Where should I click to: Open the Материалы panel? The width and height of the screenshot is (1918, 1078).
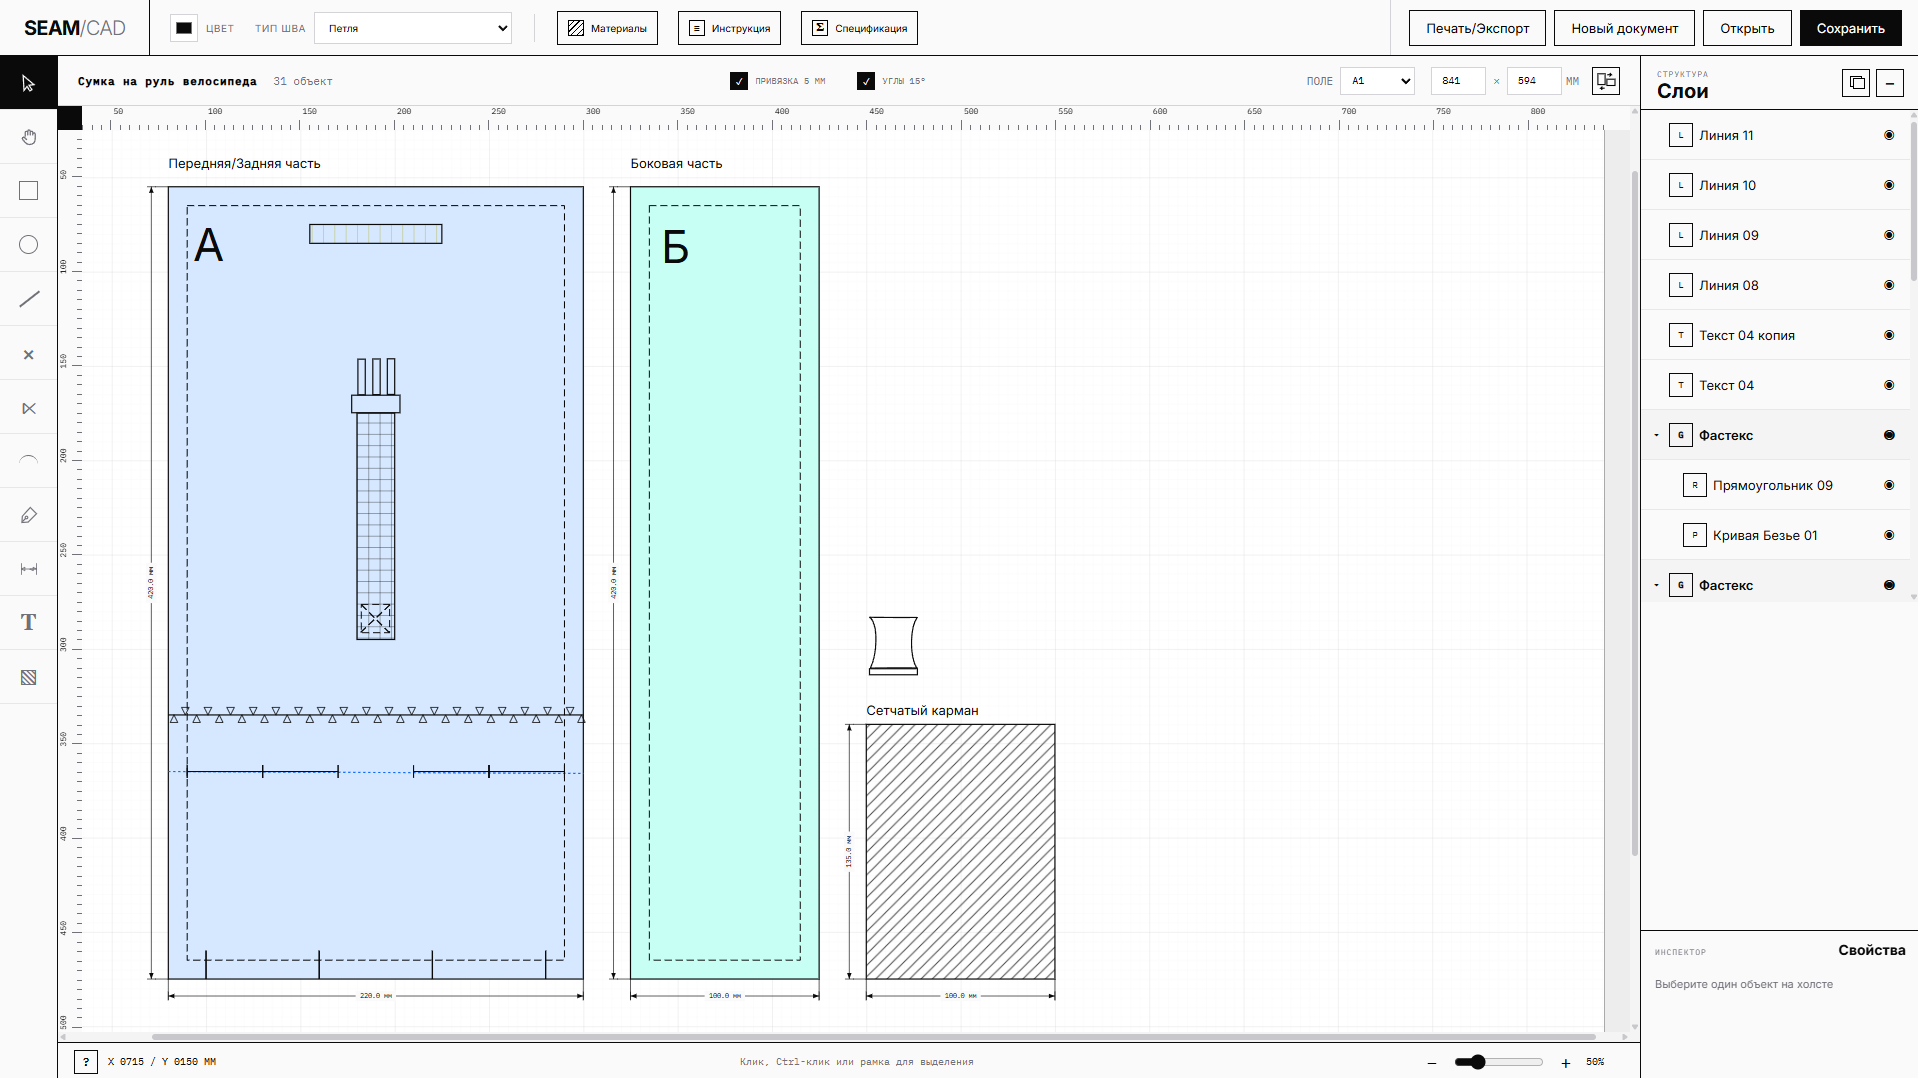pos(607,28)
